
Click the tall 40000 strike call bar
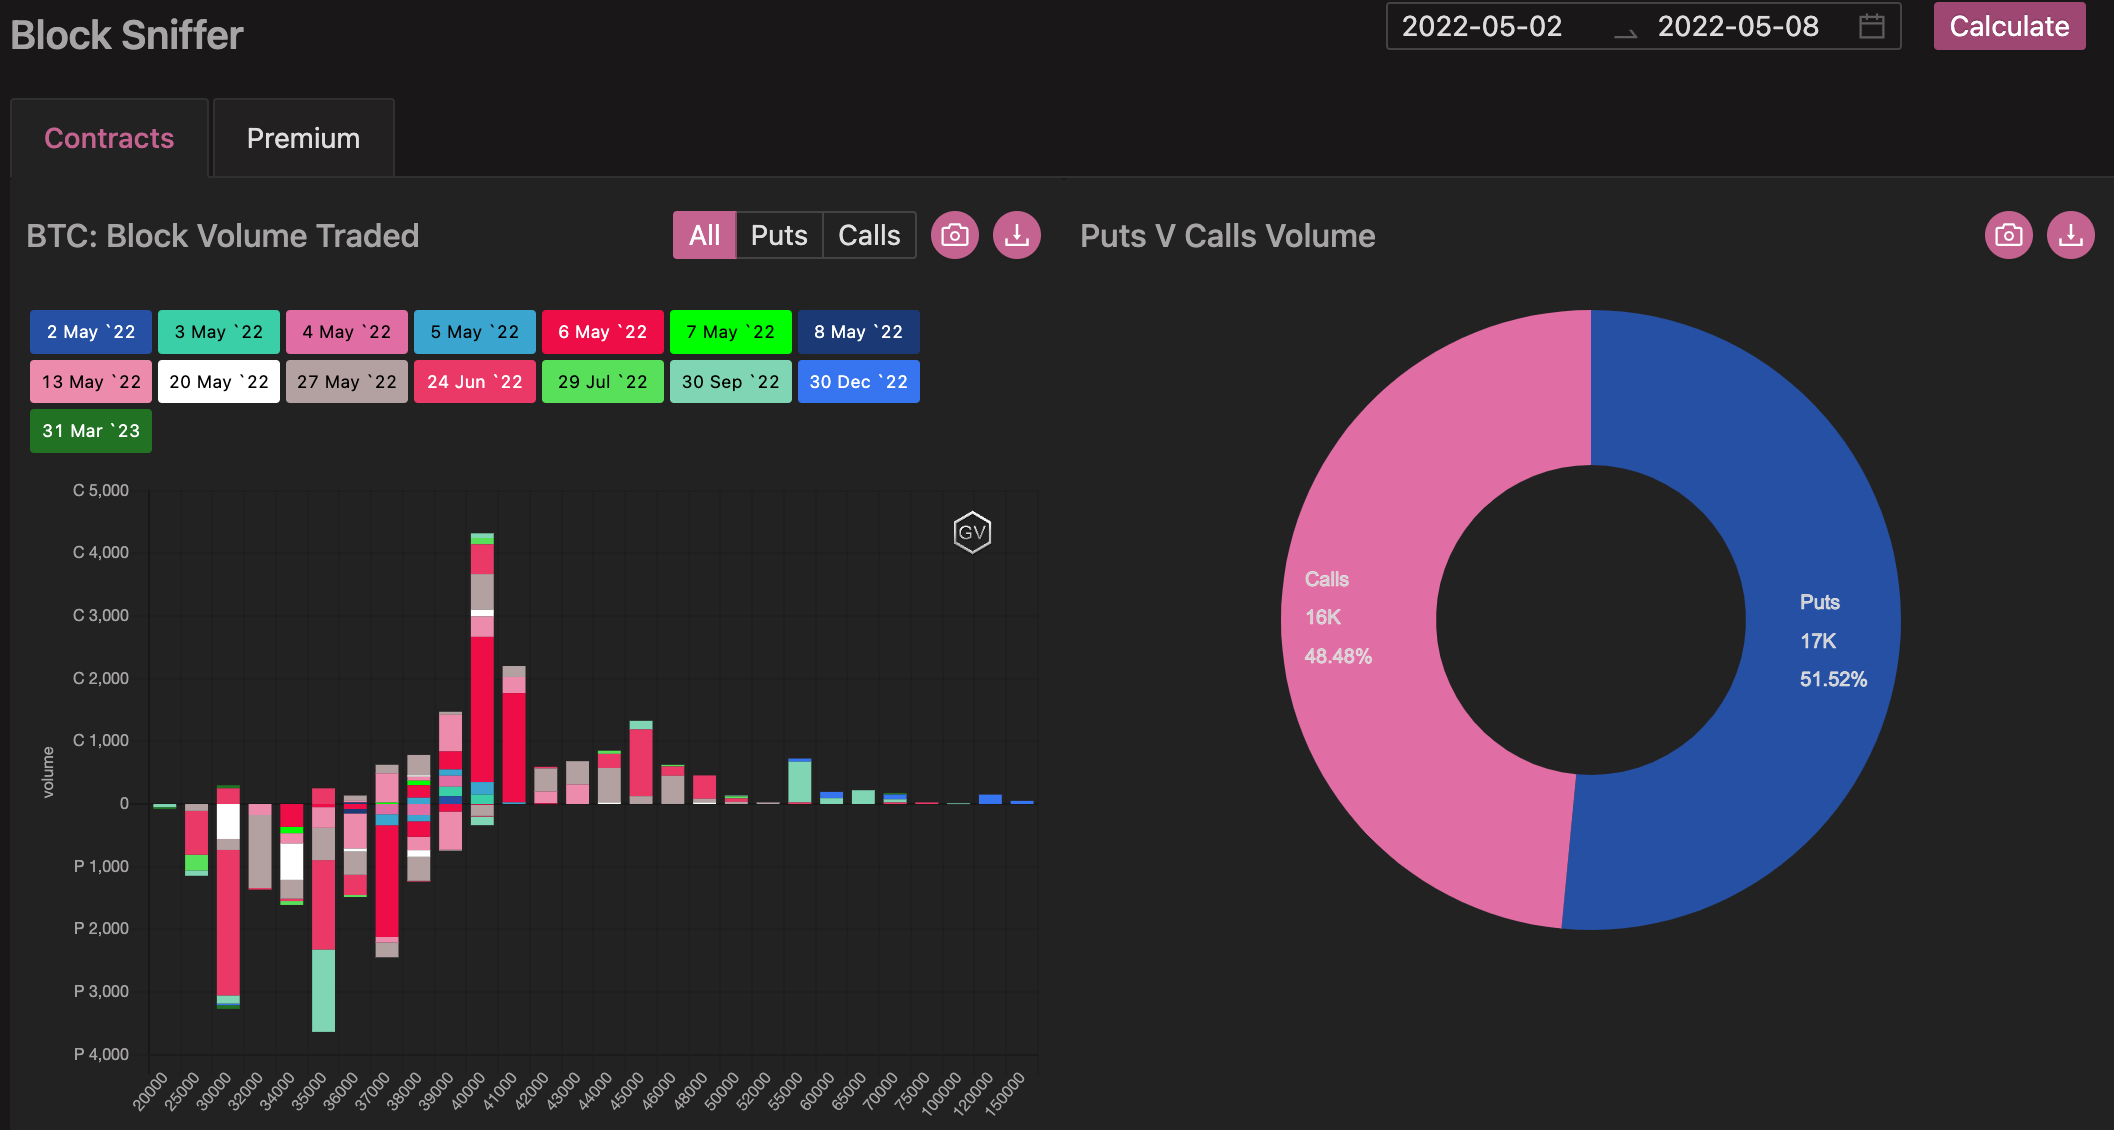[x=482, y=668]
